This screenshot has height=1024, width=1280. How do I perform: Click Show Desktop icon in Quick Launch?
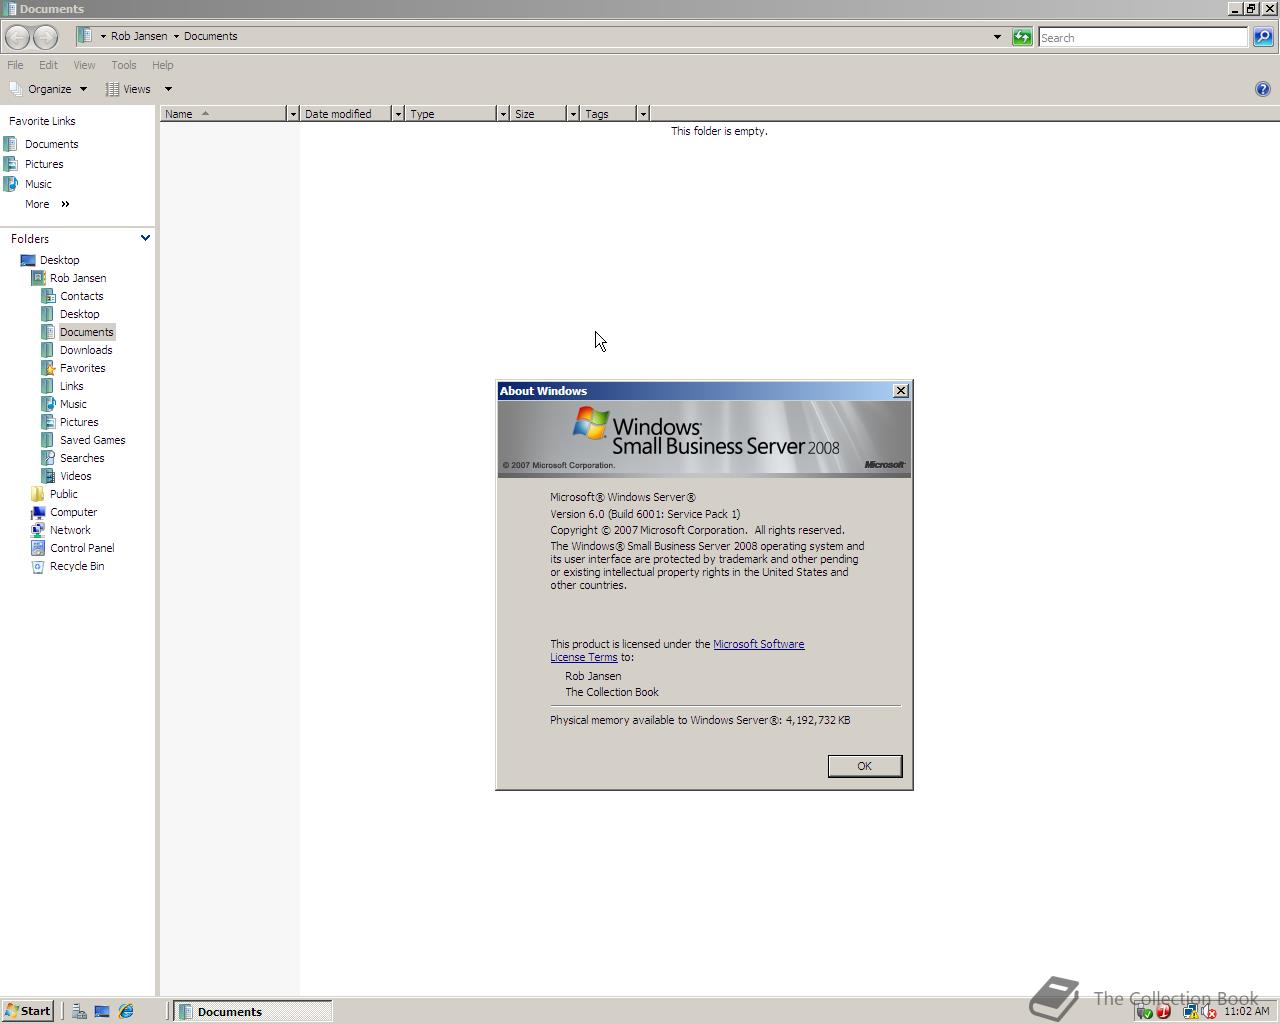click(102, 1012)
